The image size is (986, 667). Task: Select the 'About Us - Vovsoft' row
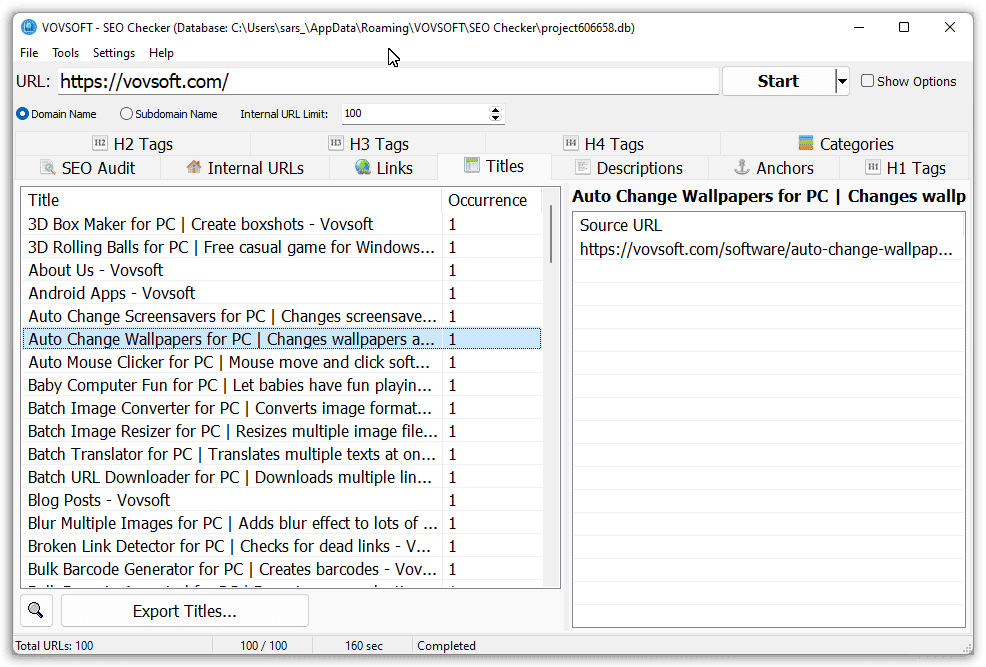tap(282, 270)
